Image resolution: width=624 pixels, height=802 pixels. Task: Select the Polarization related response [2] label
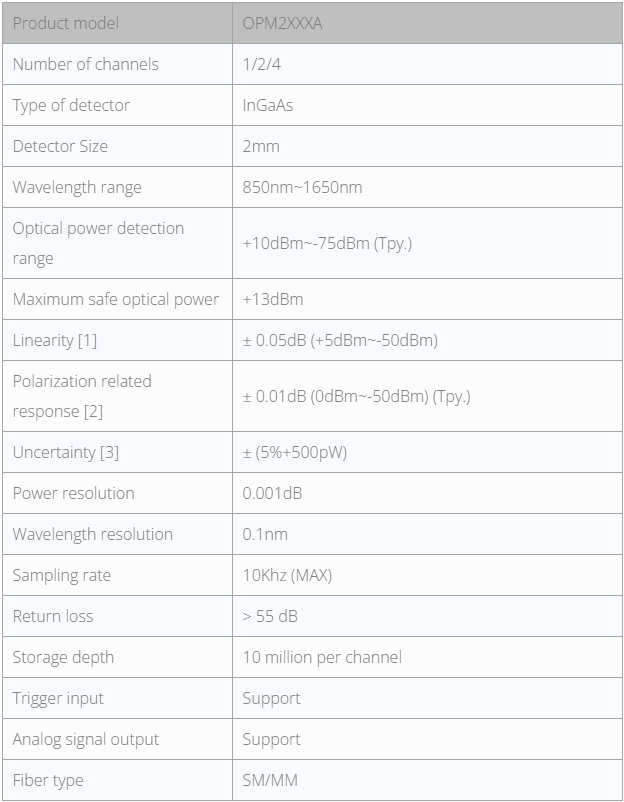tap(82, 396)
